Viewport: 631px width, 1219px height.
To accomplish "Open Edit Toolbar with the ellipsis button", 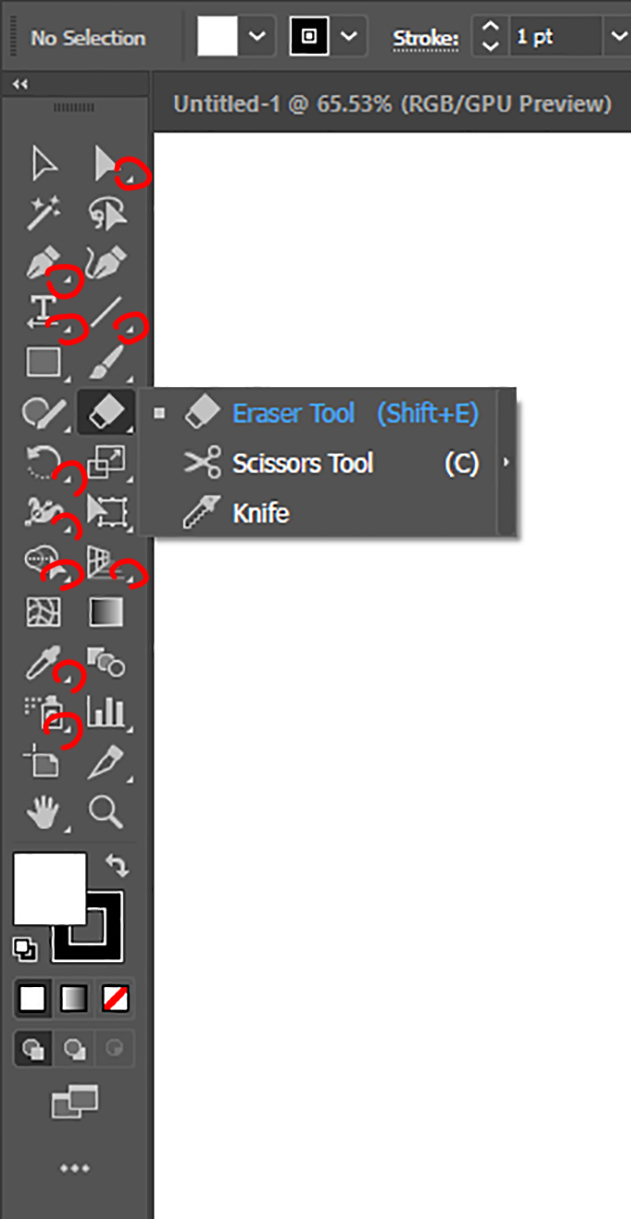I will coord(76,1167).
